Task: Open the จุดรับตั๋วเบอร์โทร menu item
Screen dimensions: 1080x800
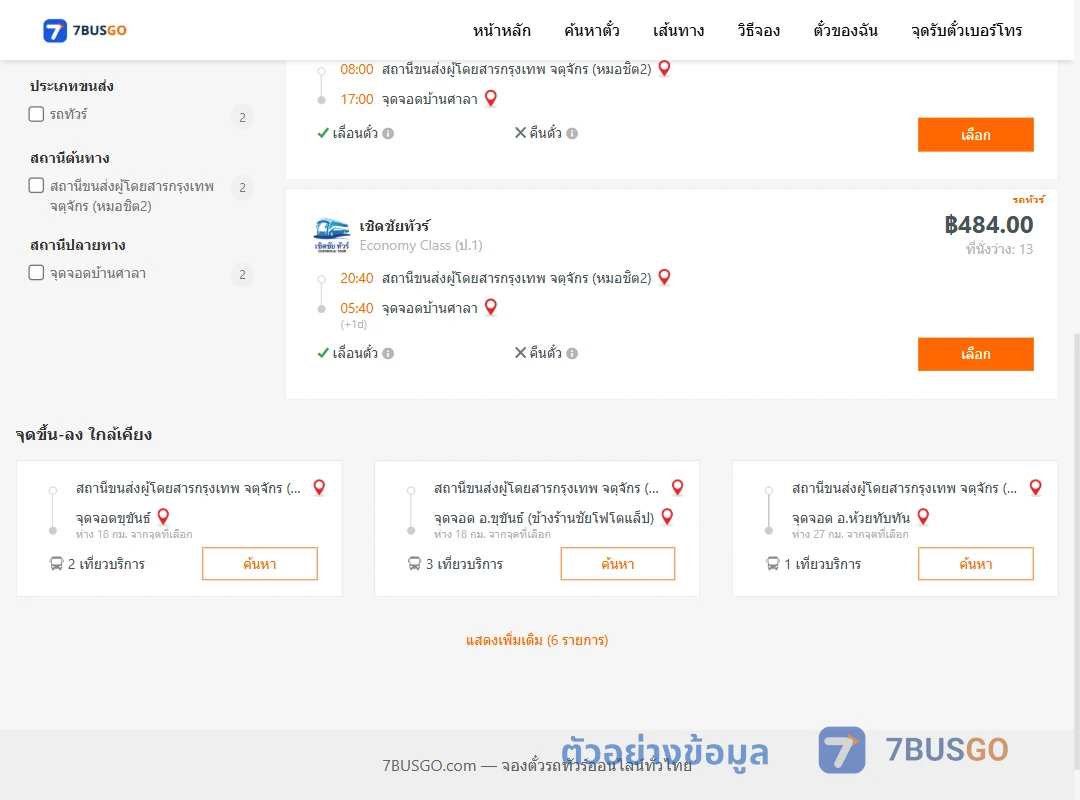Action: (x=966, y=30)
